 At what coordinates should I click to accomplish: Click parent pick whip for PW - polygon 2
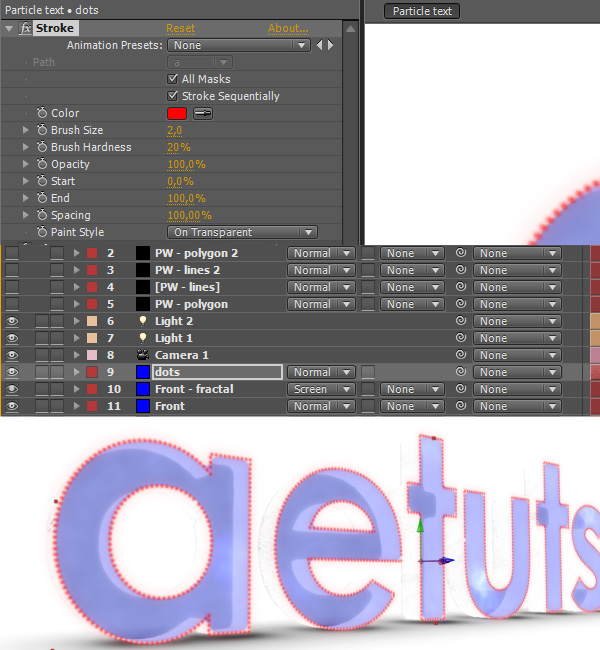tap(461, 252)
